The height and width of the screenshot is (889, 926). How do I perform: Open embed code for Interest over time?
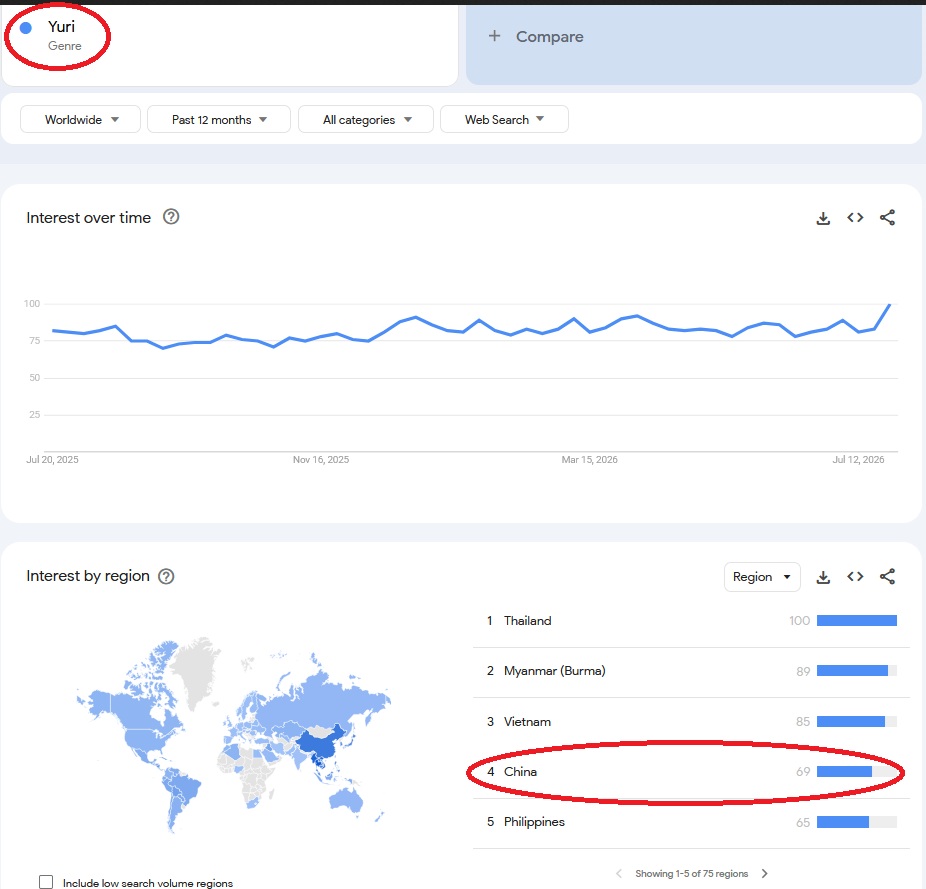855,217
